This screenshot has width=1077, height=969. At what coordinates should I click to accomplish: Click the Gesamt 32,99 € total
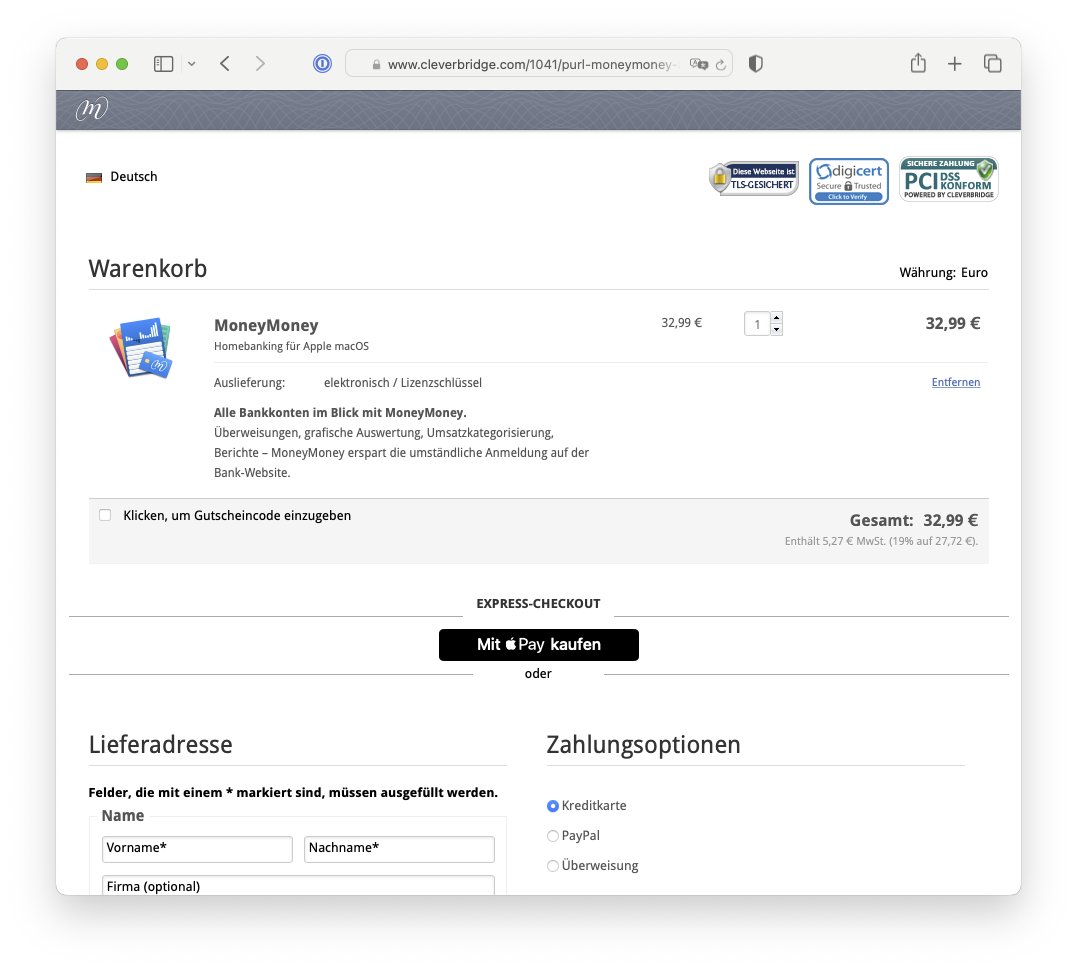[x=914, y=521]
